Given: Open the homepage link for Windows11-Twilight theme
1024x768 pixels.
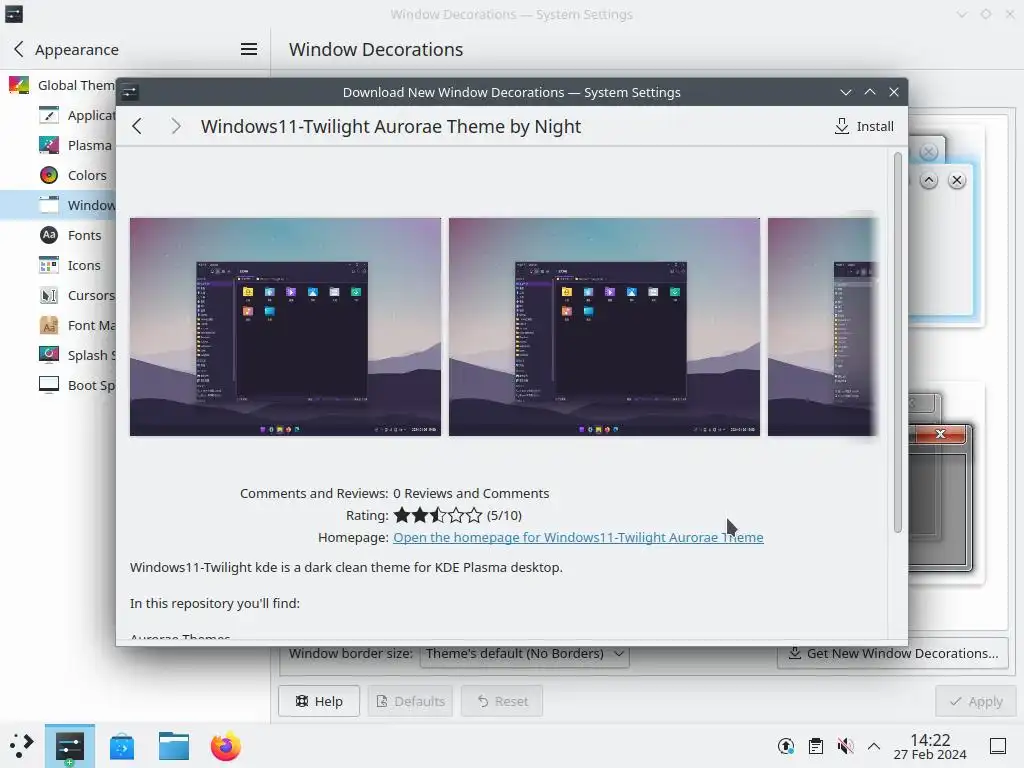Looking at the screenshot, I should pyautogui.click(x=578, y=537).
